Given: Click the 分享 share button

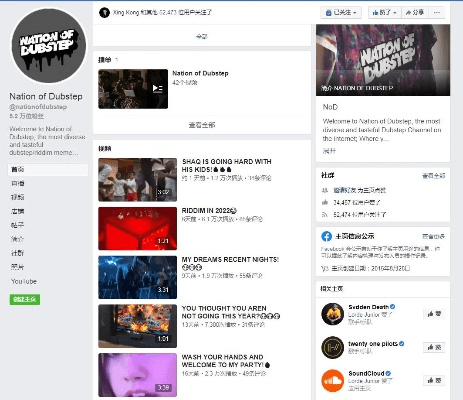Looking at the screenshot, I should point(415,13).
